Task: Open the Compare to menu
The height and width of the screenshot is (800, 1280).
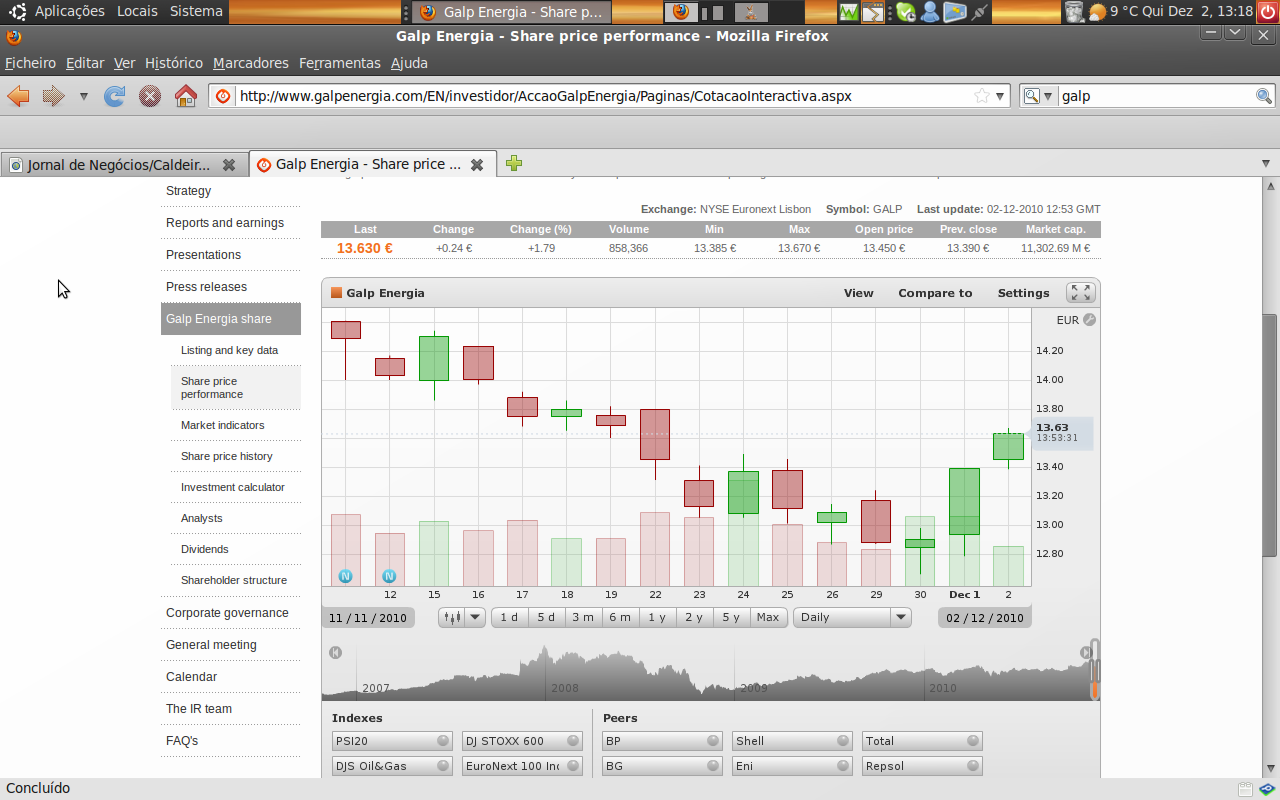Action: coord(935,293)
